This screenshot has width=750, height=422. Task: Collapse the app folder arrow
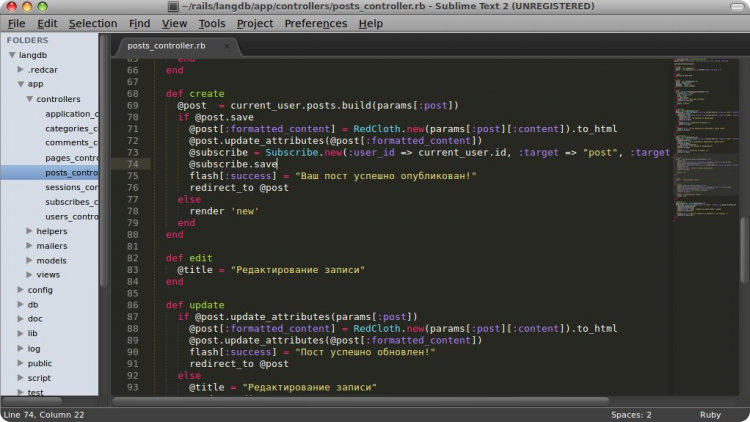pyautogui.click(x=21, y=84)
